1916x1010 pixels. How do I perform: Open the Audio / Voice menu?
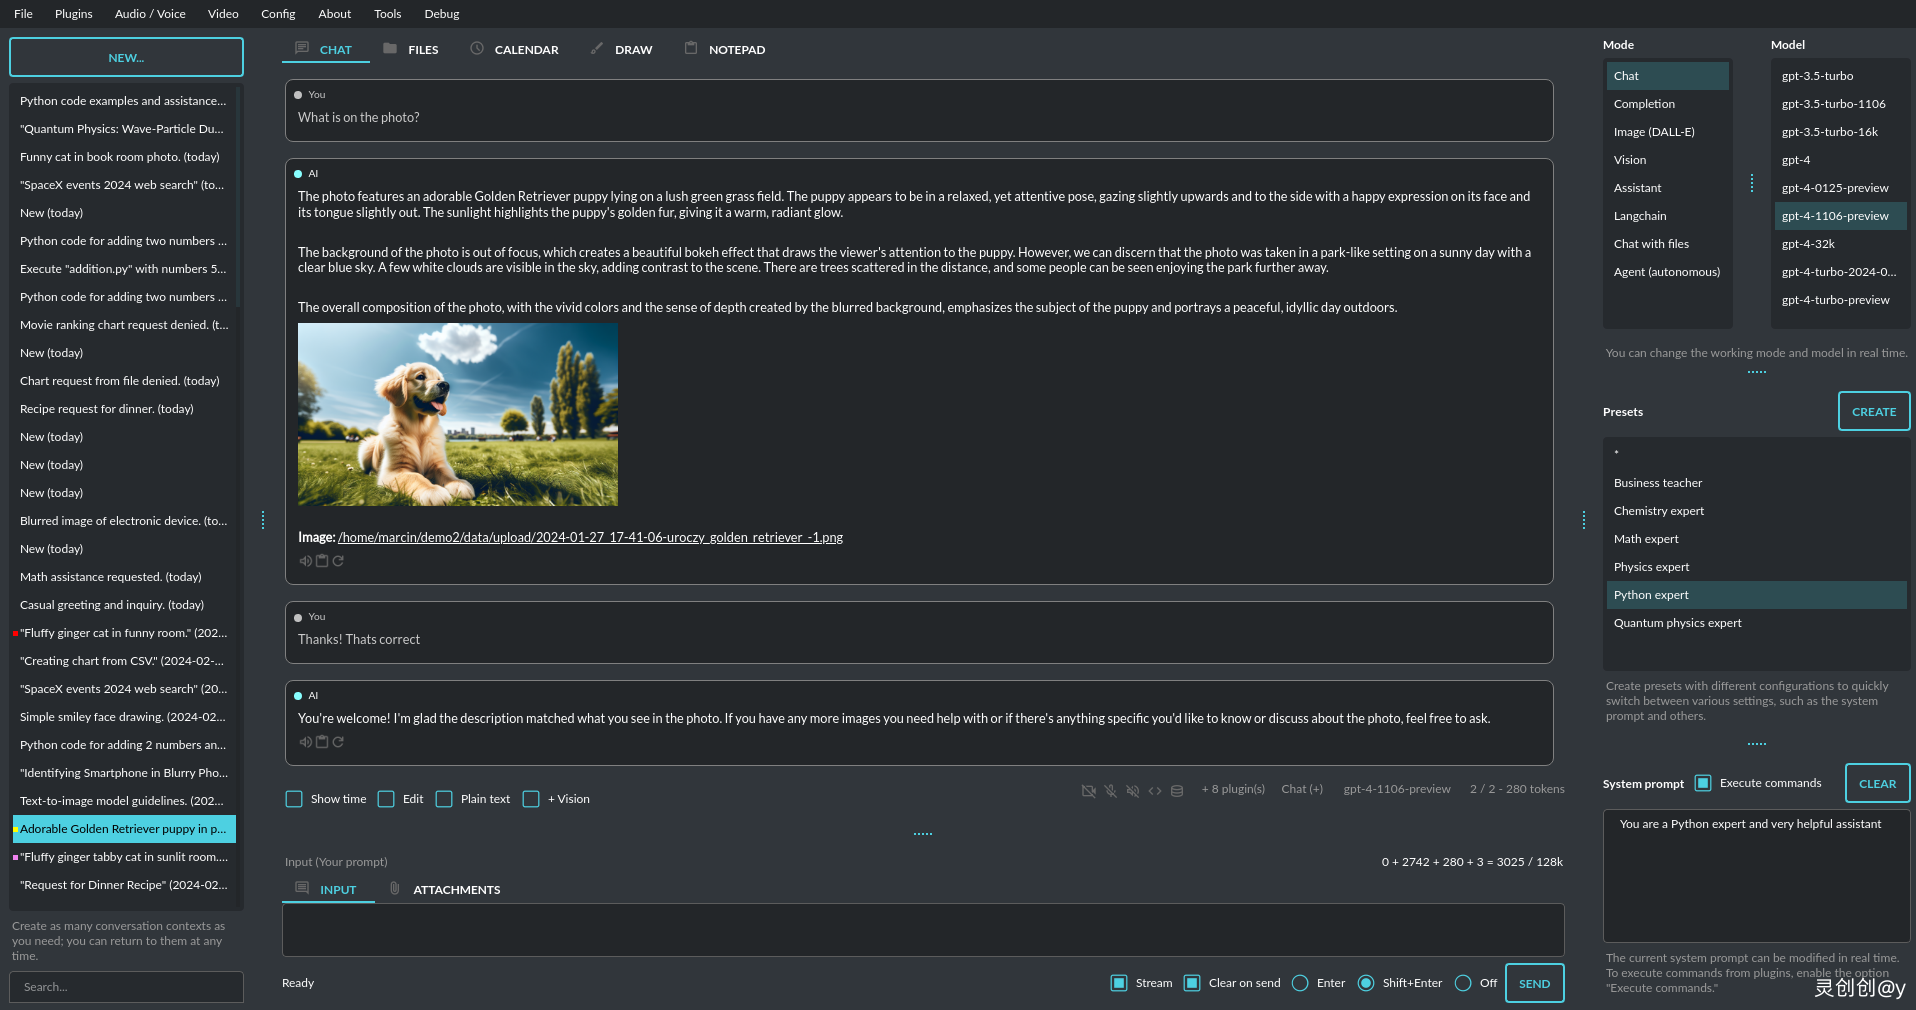click(x=150, y=14)
